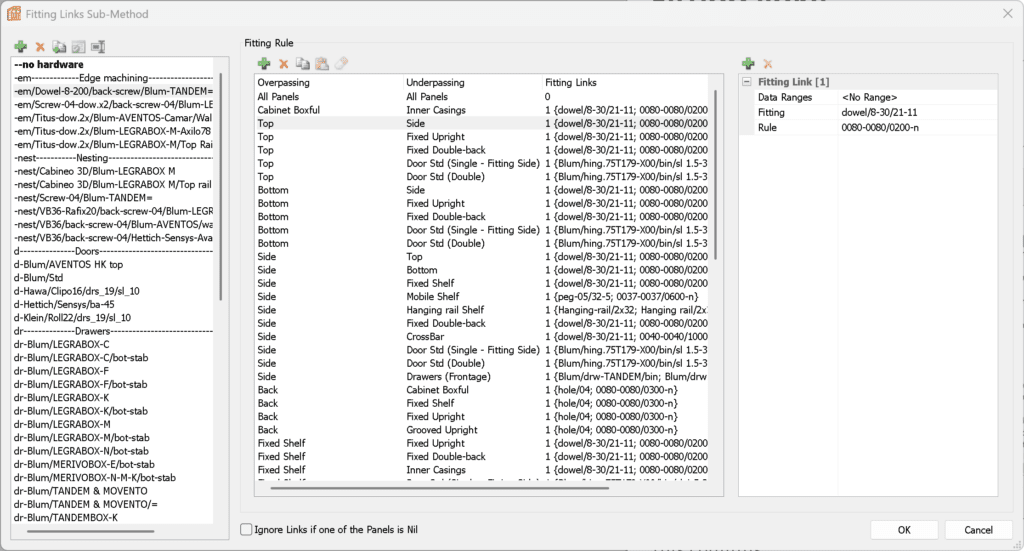Edit the Rule value 0080-0080/0200-n
1024x551 pixels.
point(918,127)
